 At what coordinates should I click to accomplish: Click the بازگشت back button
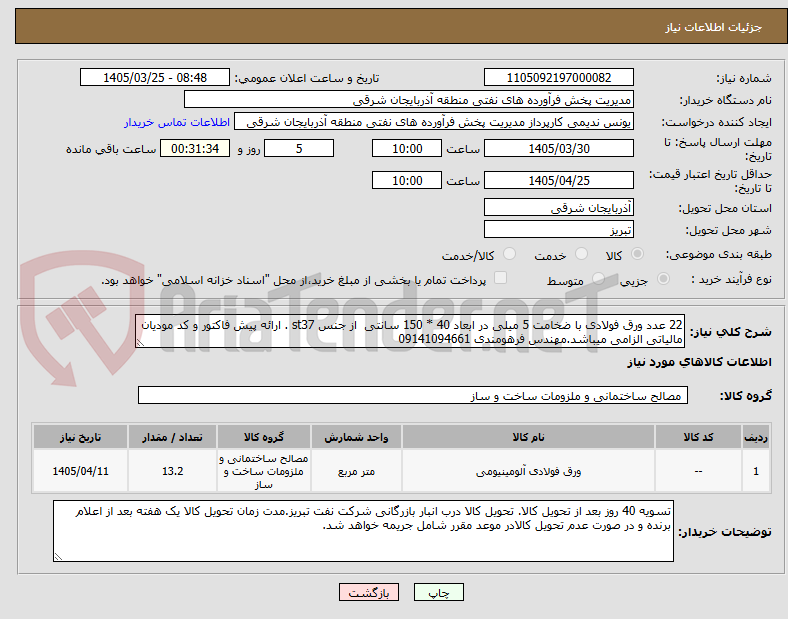[x=369, y=592]
